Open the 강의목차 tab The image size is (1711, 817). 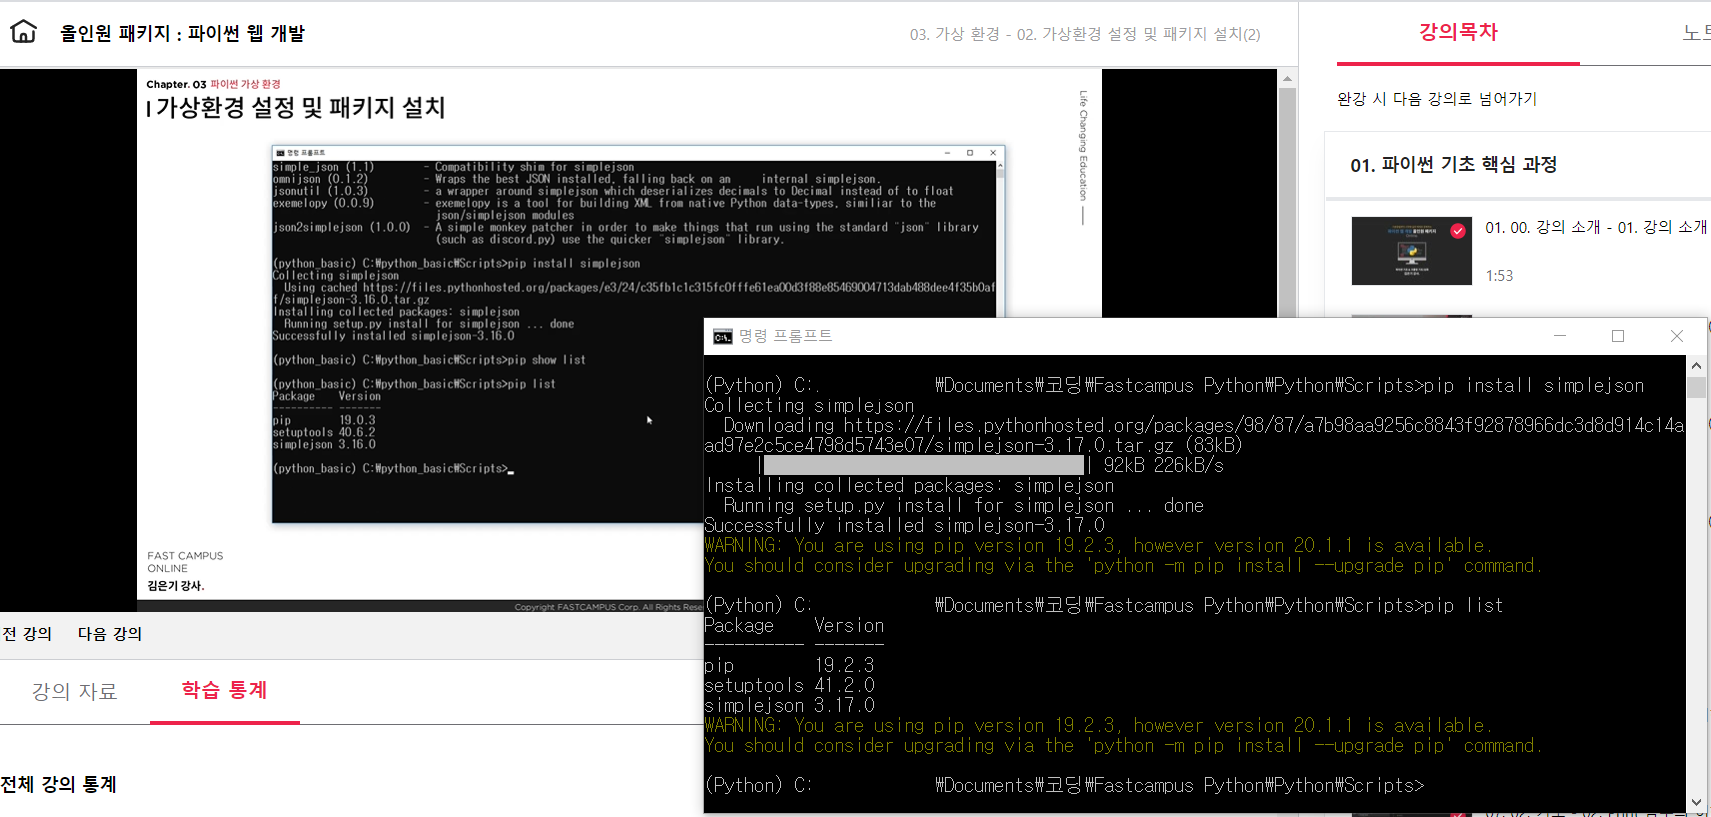pos(1458,32)
